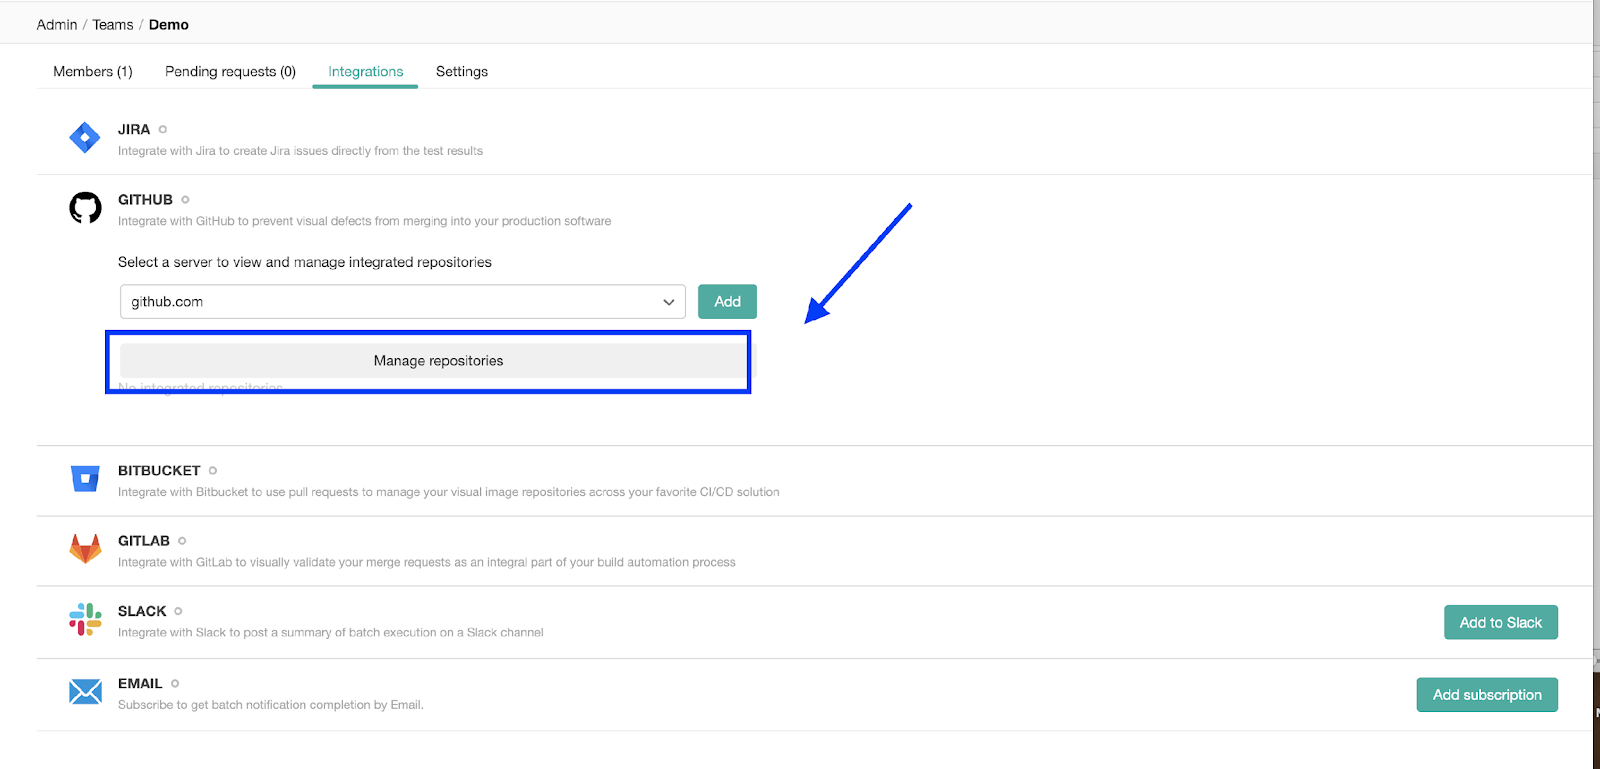Image resolution: width=1600 pixels, height=769 pixels.
Task: Open the Settings tab
Action: (462, 72)
